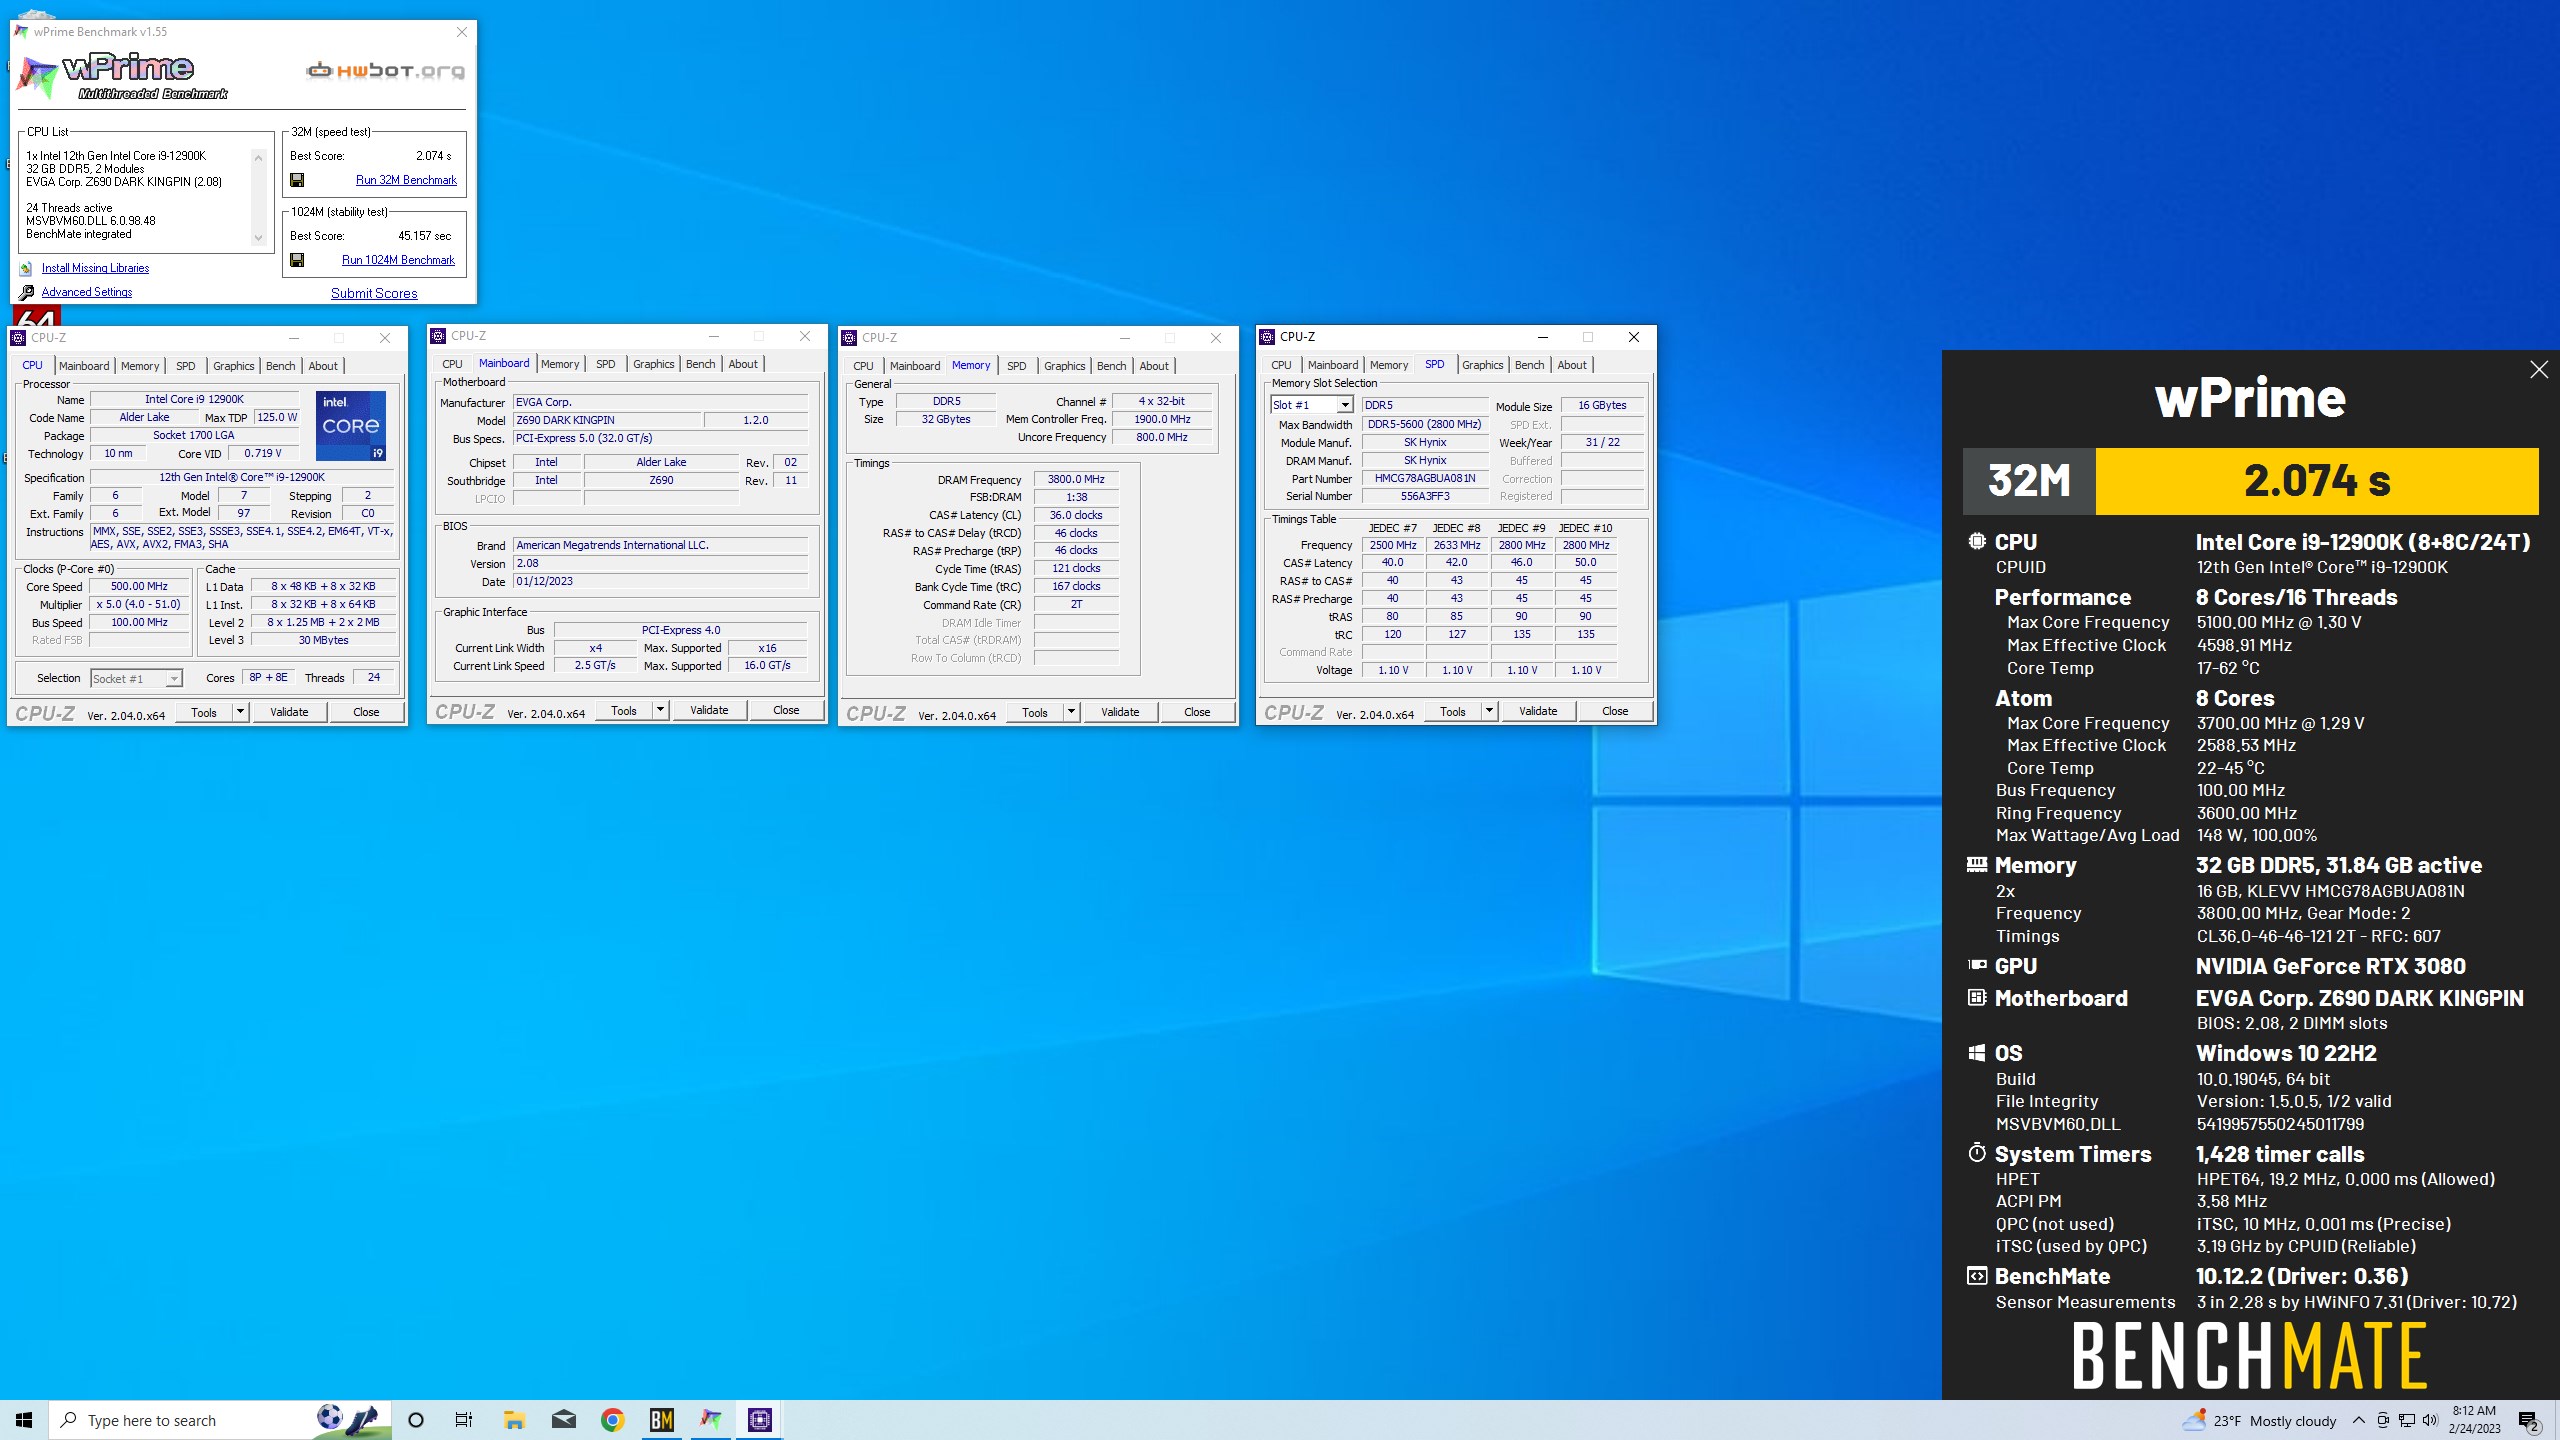This screenshot has height=1440, width=2560.
Task: Click the DRAM Frequency 3800.0 MHz value
Action: pos(1076,479)
